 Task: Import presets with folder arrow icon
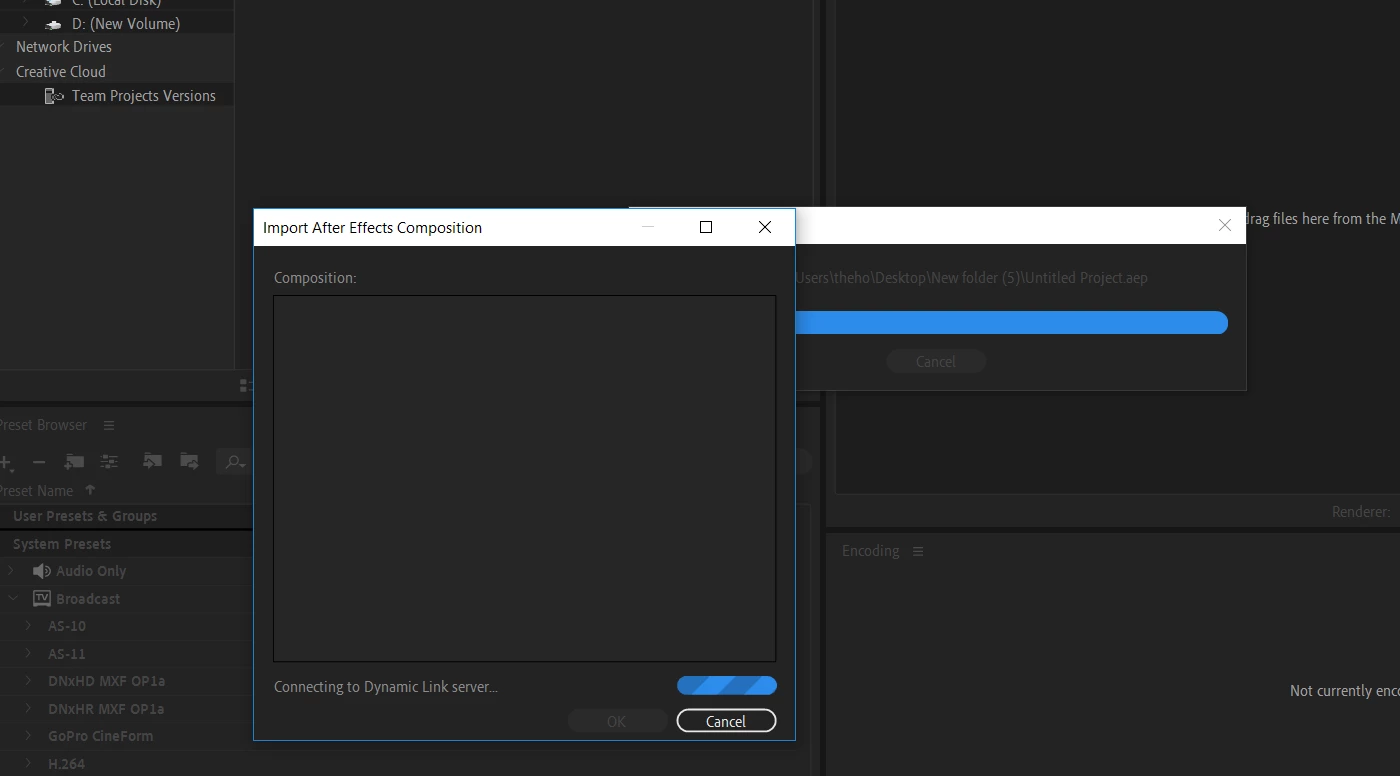pos(152,460)
